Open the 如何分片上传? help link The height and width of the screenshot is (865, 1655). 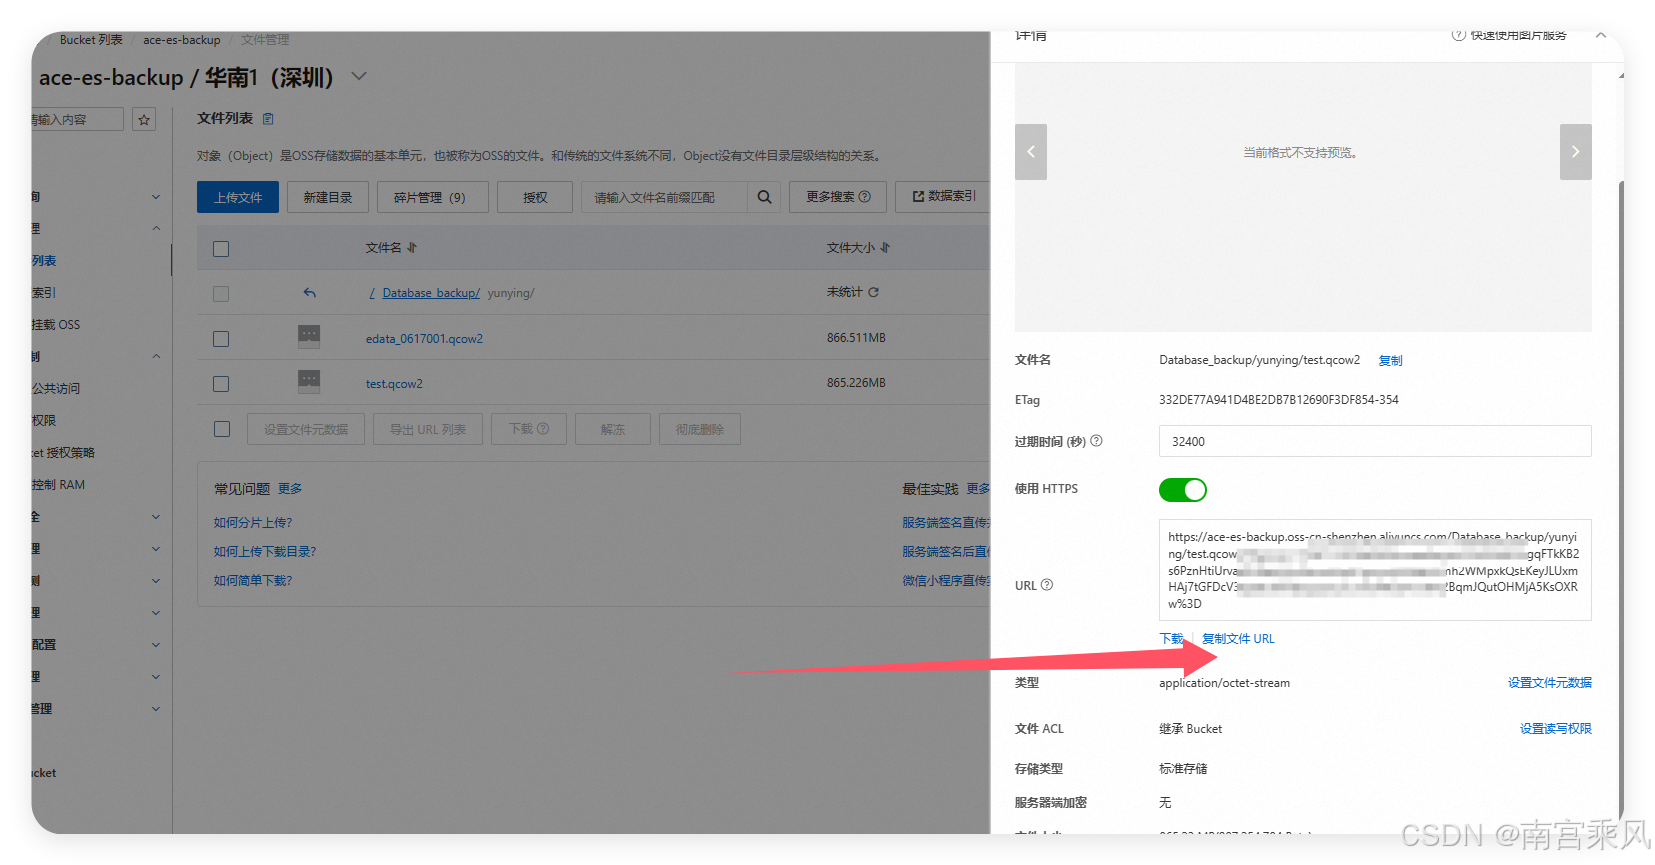click(253, 523)
